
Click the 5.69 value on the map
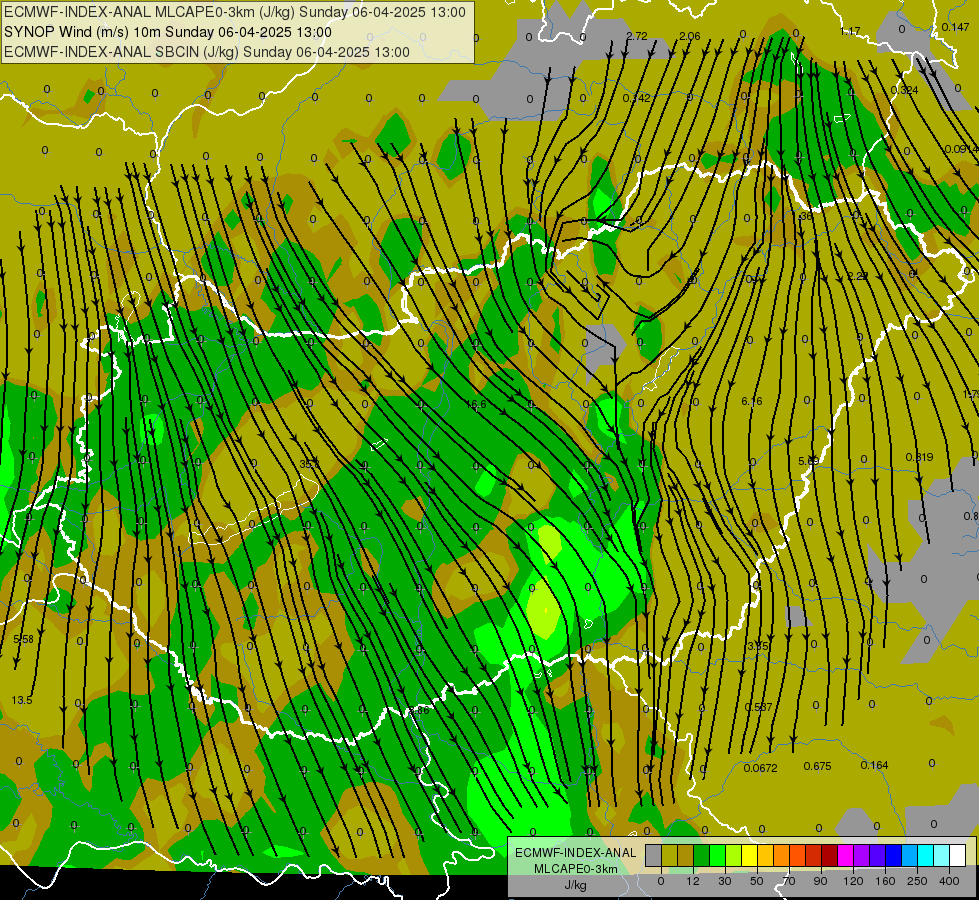[x=809, y=461]
